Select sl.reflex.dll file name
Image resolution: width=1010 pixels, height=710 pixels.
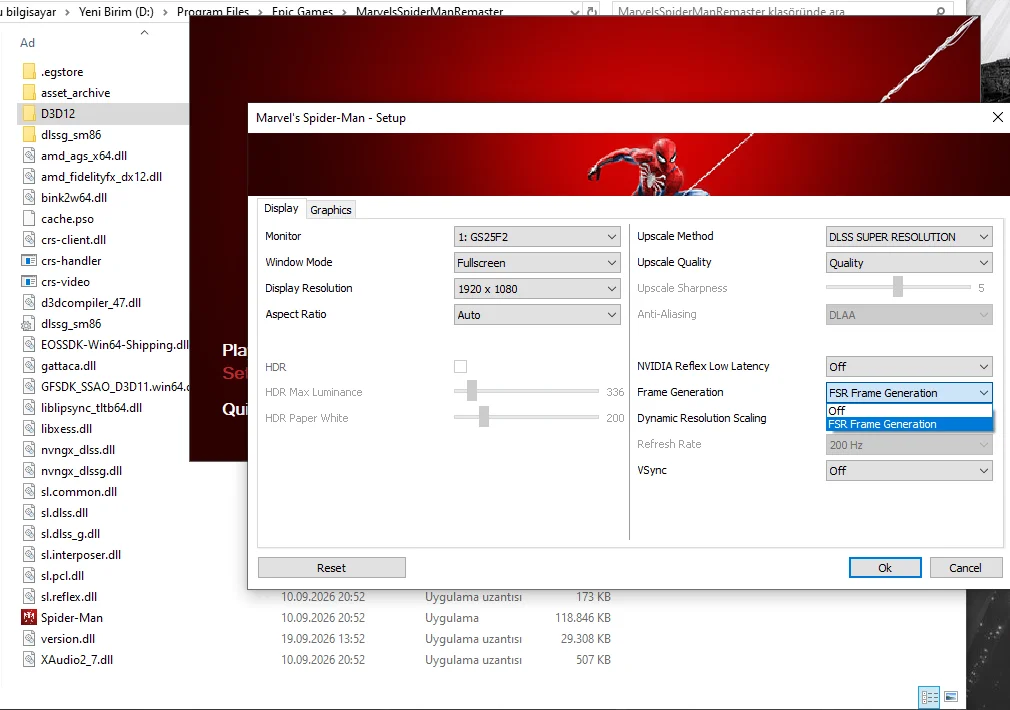69,597
